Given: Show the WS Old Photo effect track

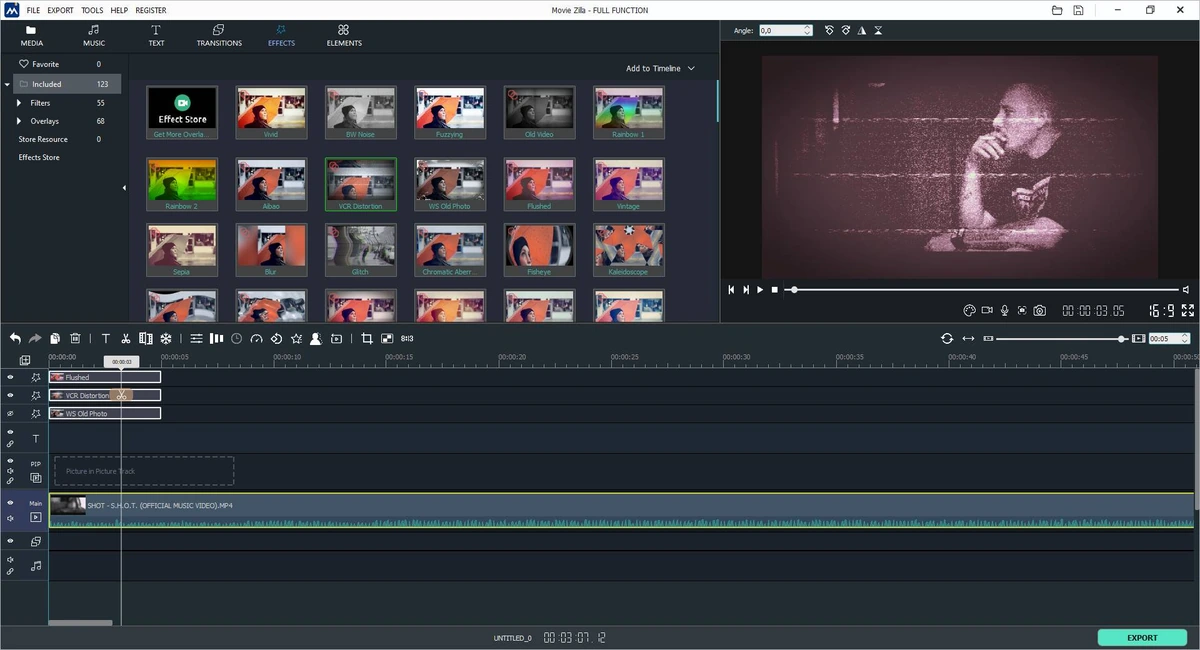Looking at the screenshot, I should (10, 413).
